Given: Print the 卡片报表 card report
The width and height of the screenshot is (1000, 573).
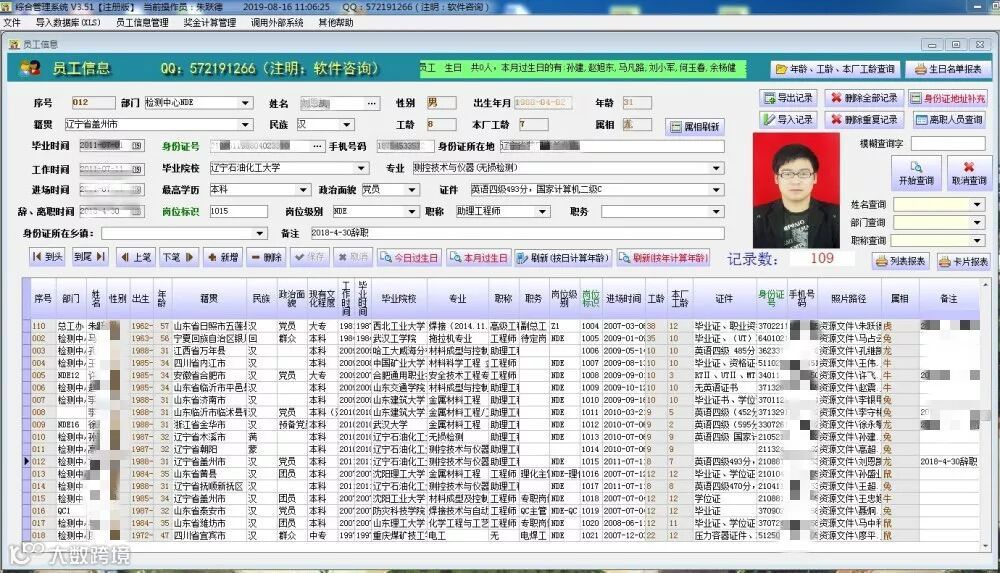Looking at the screenshot, I should pyautogui.click(x=964, y=261).
